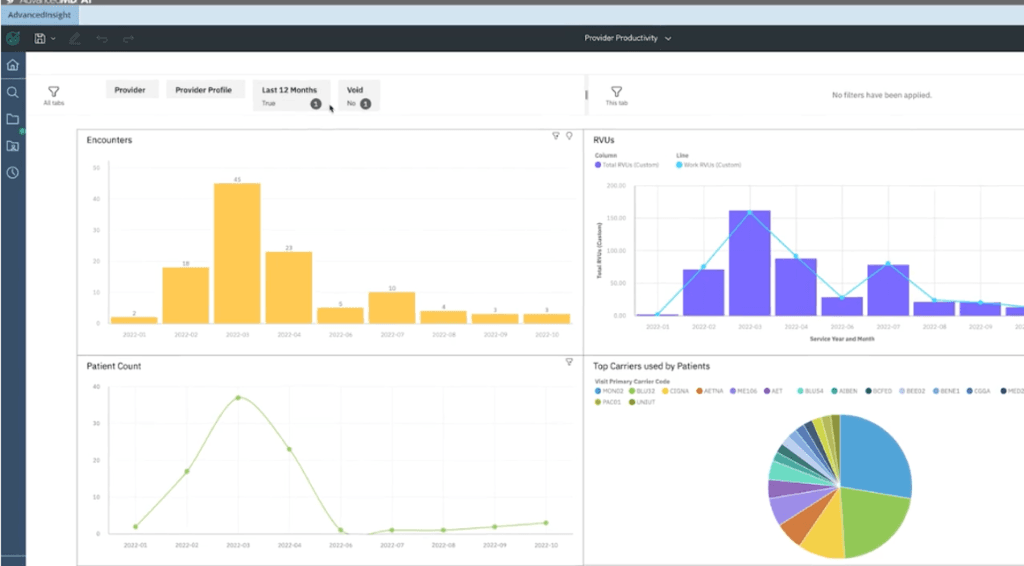Click the undo arrow icon
The height and width of the screenshot is (566, 1024).
click(102, 39)
